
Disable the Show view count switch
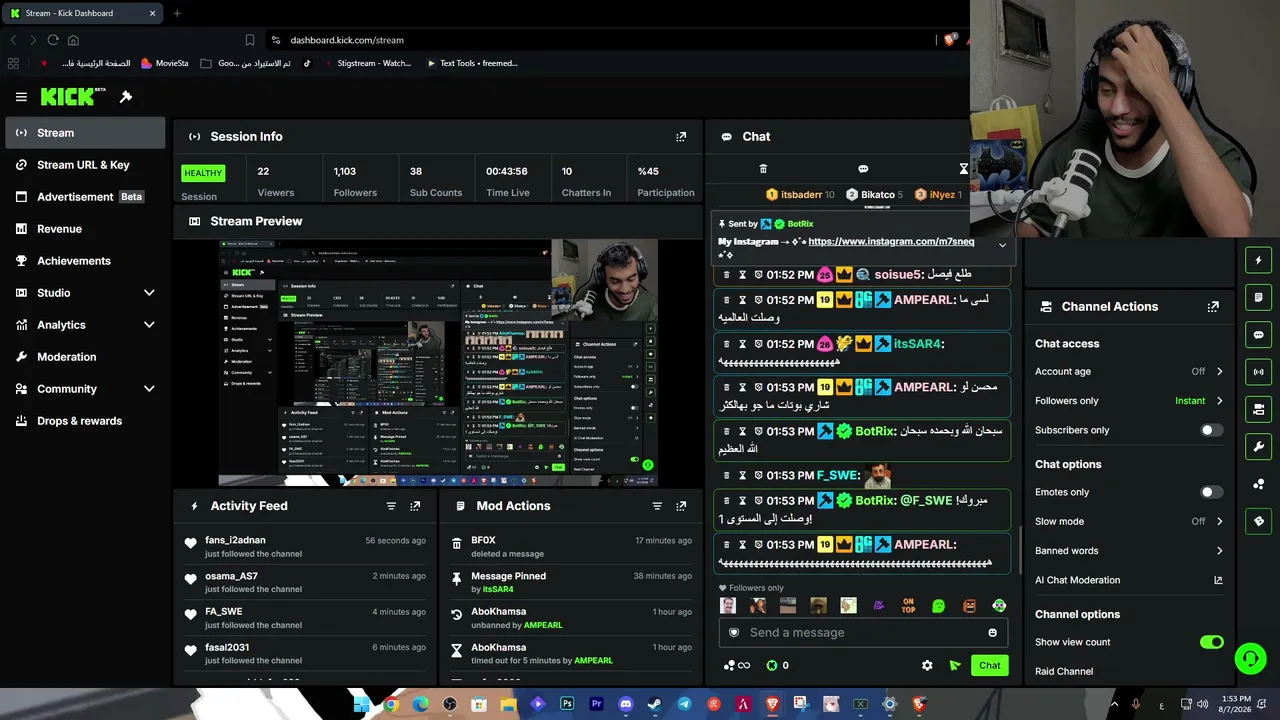point(1211,642)
